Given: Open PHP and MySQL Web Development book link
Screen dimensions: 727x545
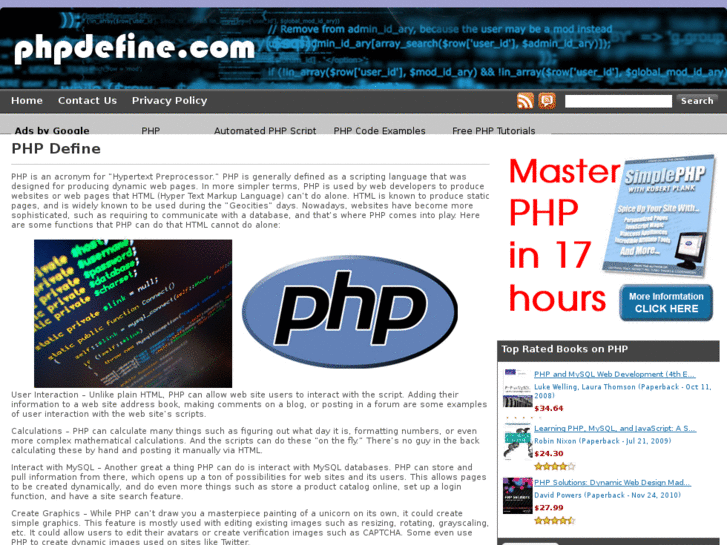Looking at the screenshot, I should pos(615,374).
